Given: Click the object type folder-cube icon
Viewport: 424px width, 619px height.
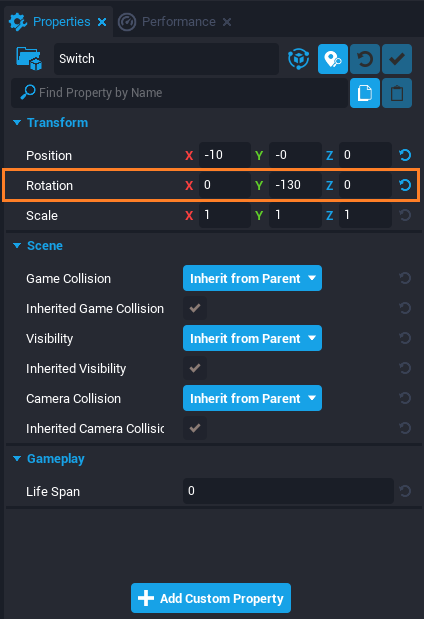Looking at the screenshot, I should 29,59.
